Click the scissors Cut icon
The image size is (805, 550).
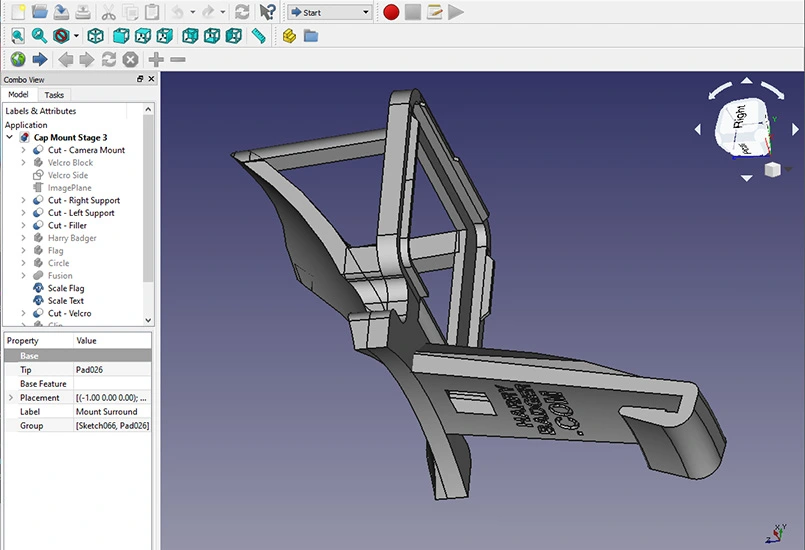pos(108,12)
